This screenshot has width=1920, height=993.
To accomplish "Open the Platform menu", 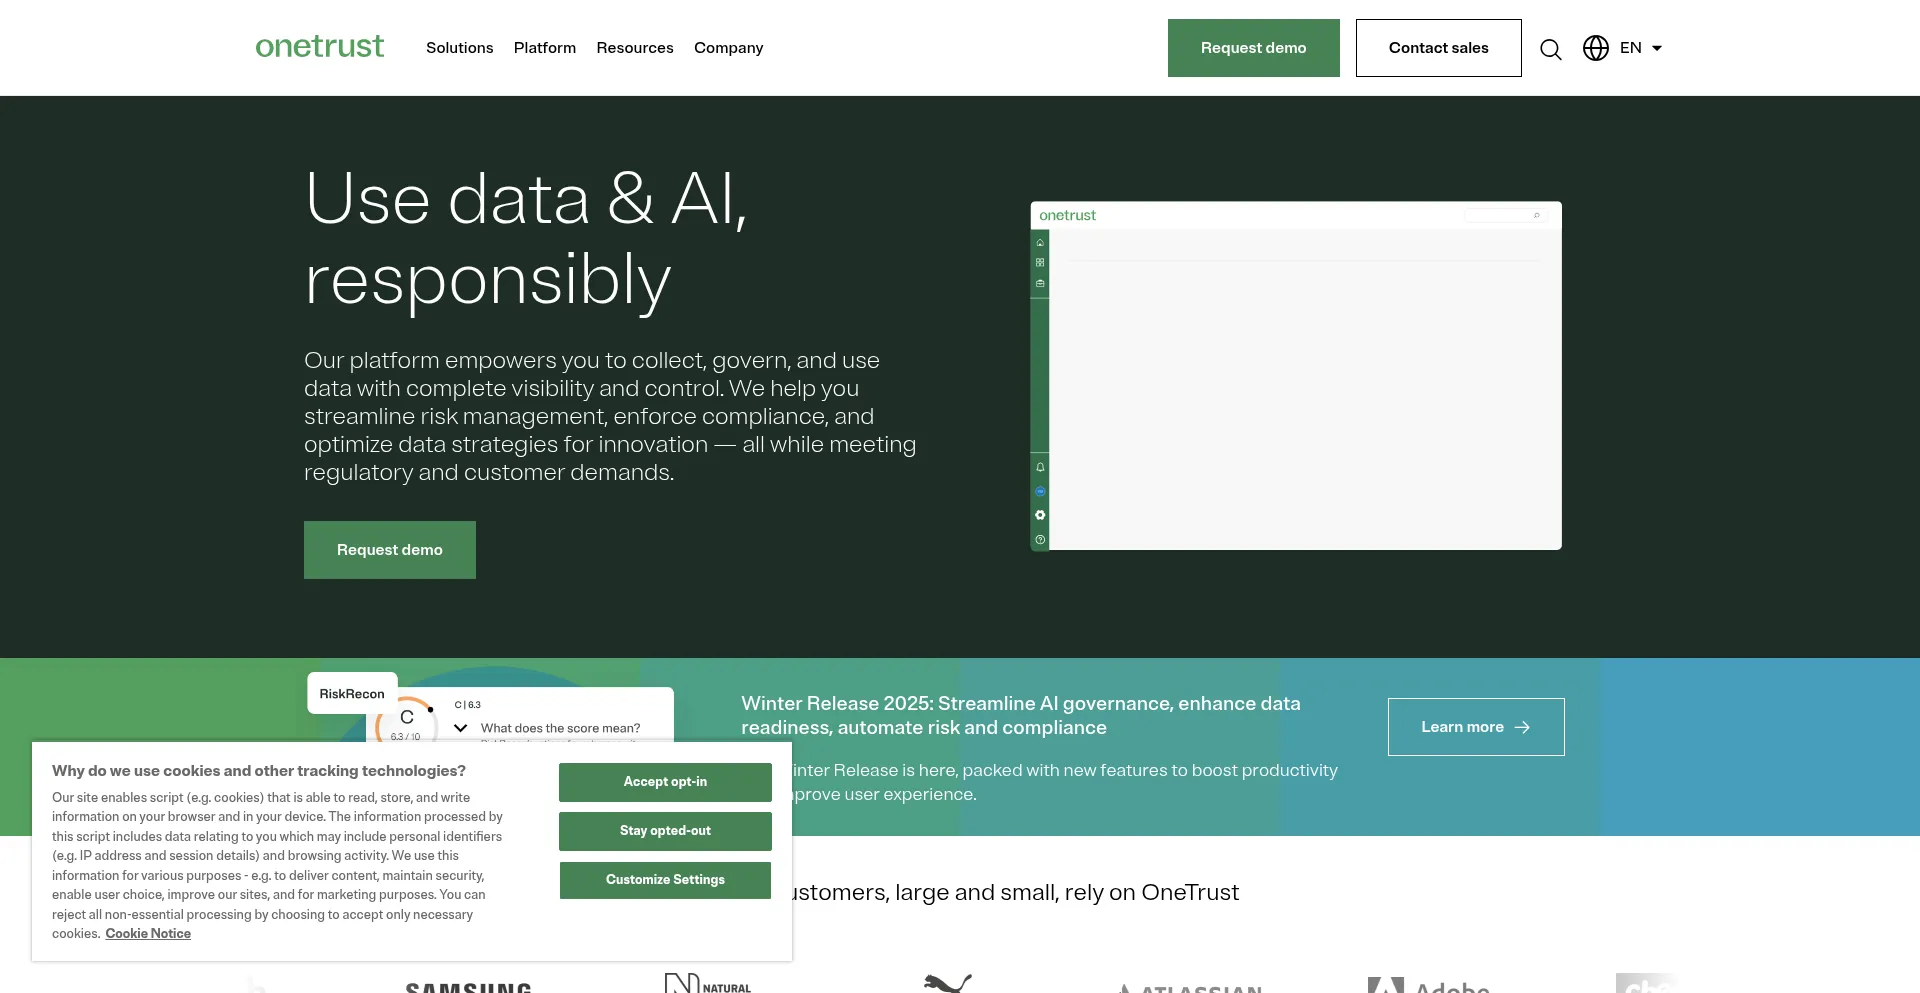I will tap(545, 48).
